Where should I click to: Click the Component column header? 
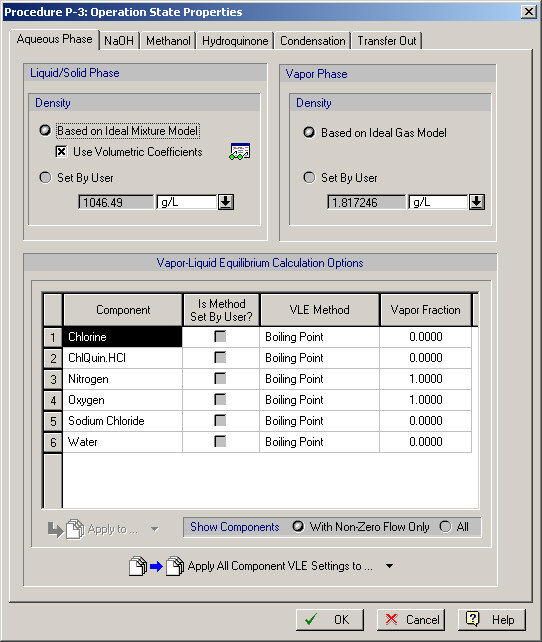point(123,310)
